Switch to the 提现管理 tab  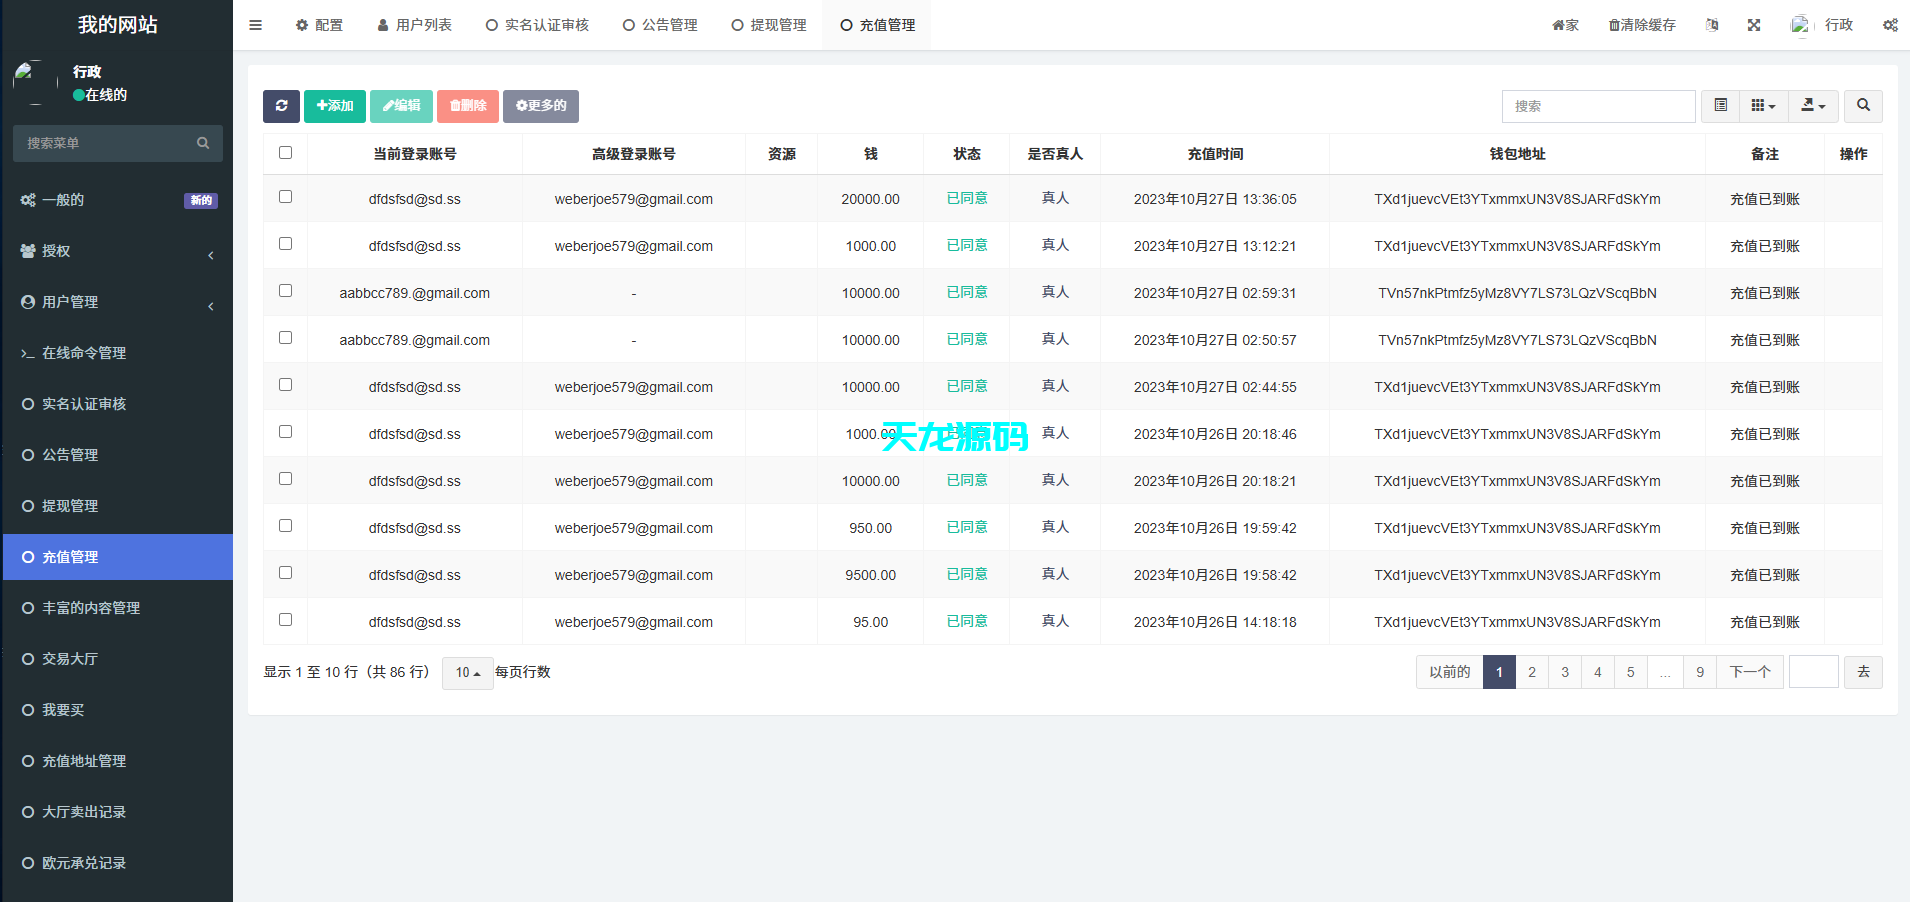click(x=768, y=24)
